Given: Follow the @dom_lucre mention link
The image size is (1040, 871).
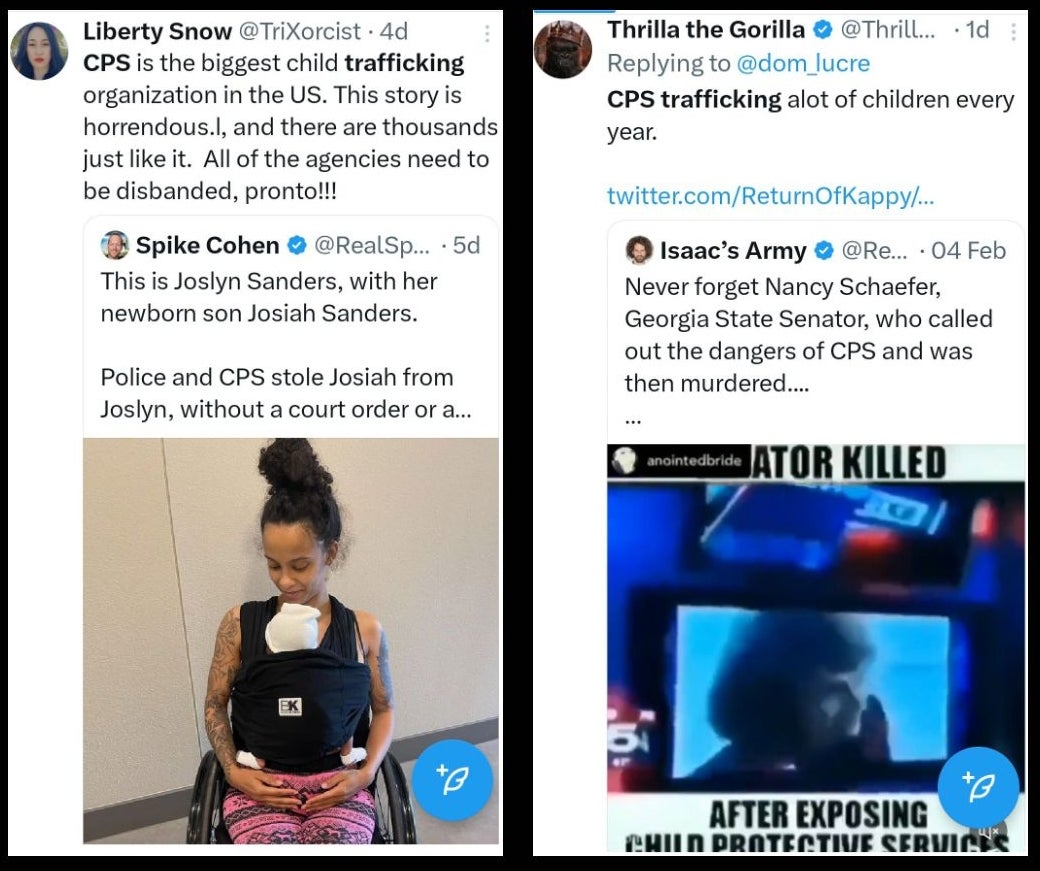Looking at the screenshot, I should click(x=803, y=63).
